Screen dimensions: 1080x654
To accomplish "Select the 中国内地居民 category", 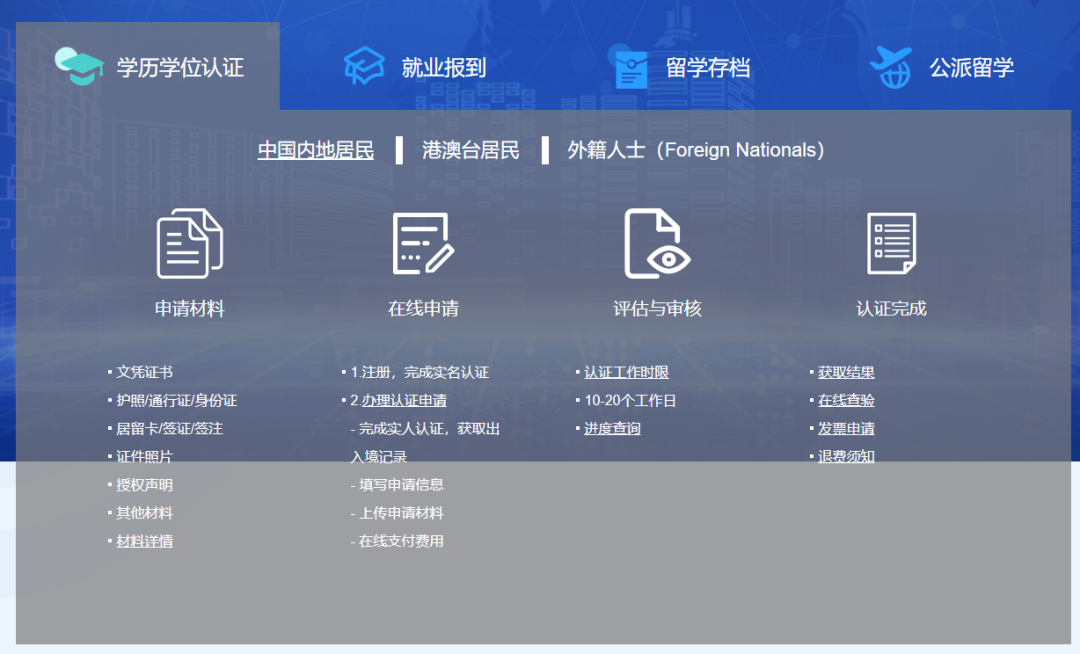I will (x=315, y=150).
